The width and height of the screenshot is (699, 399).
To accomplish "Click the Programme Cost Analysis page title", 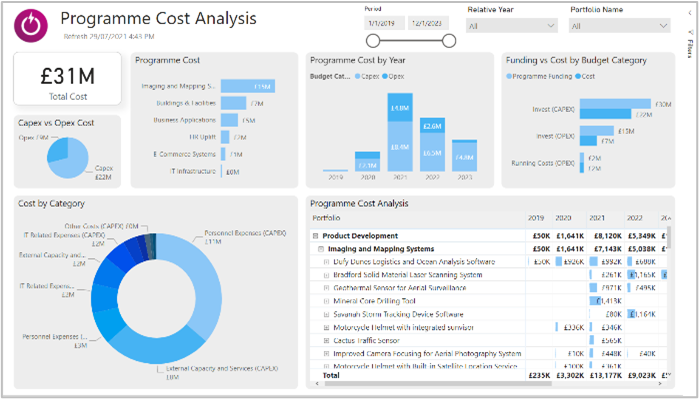I will click(158, 18).
